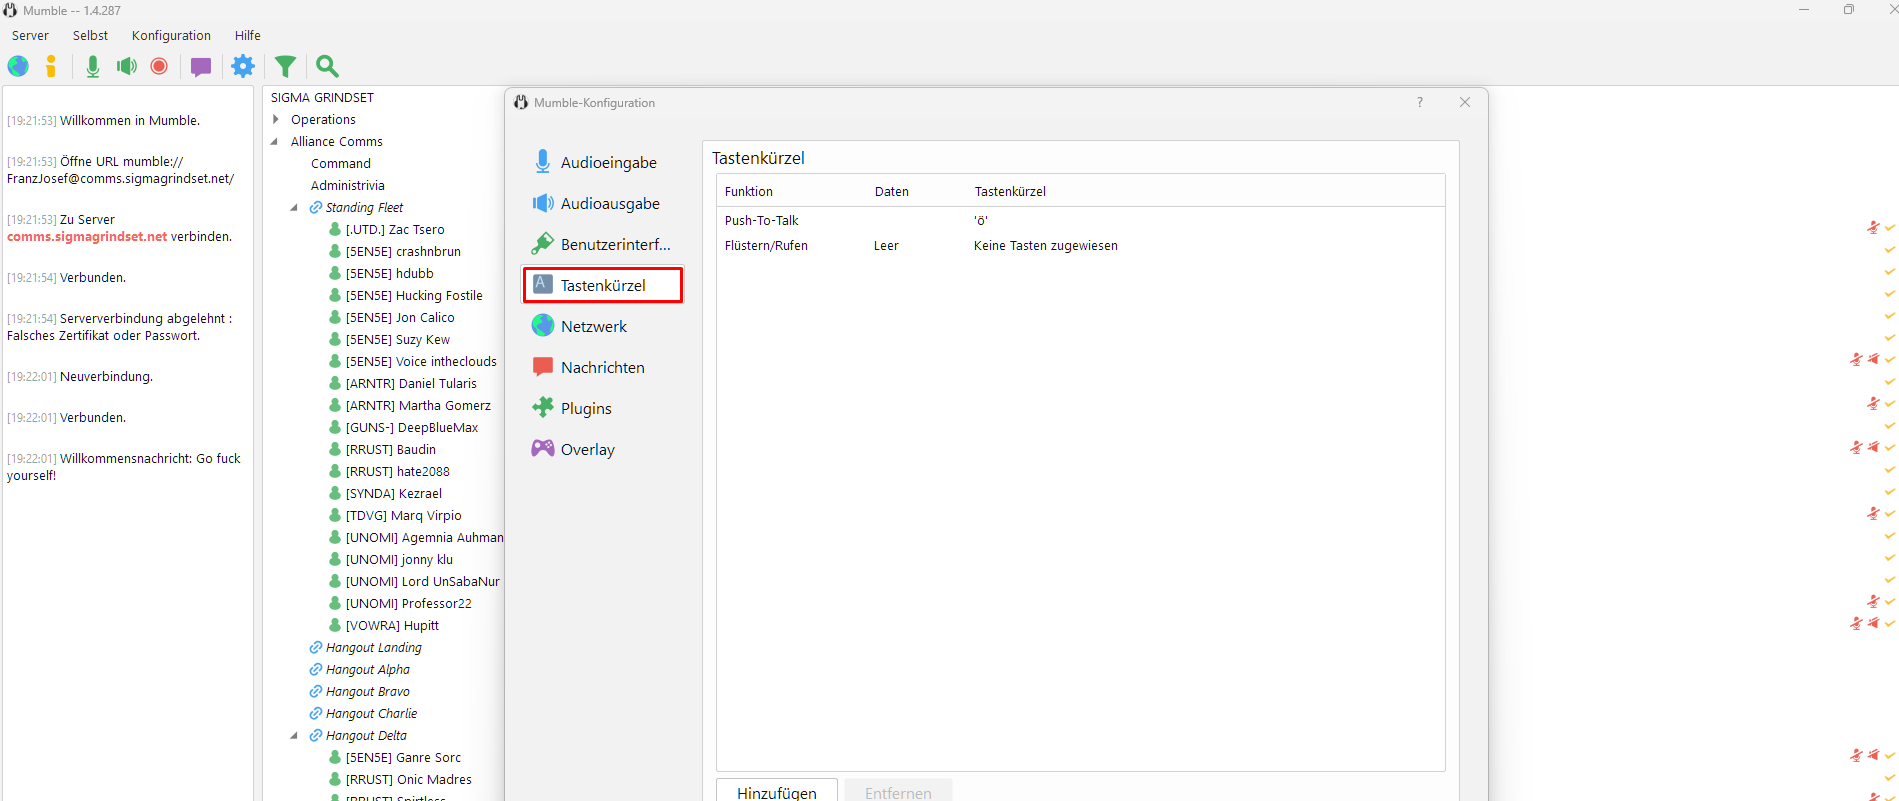This screenshot has height=801, width=1899.
Task: Select user [VOWRA] Hupitt
Action: point(392,625)
